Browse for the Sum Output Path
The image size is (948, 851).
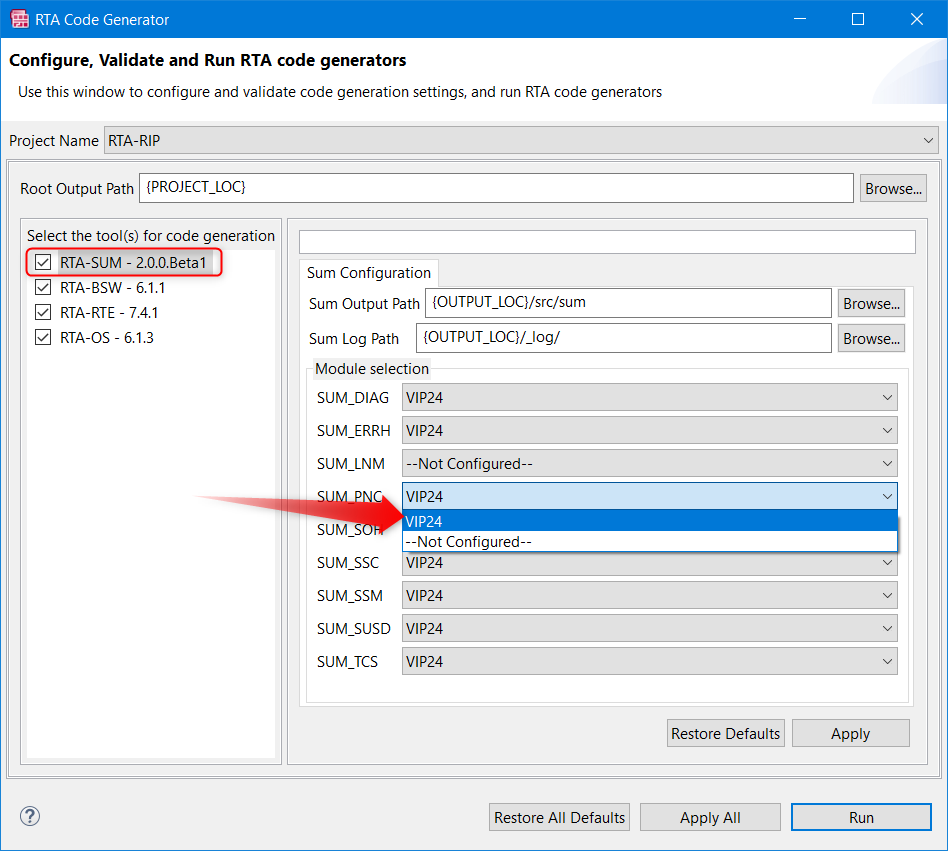click(x=871, y=303)
